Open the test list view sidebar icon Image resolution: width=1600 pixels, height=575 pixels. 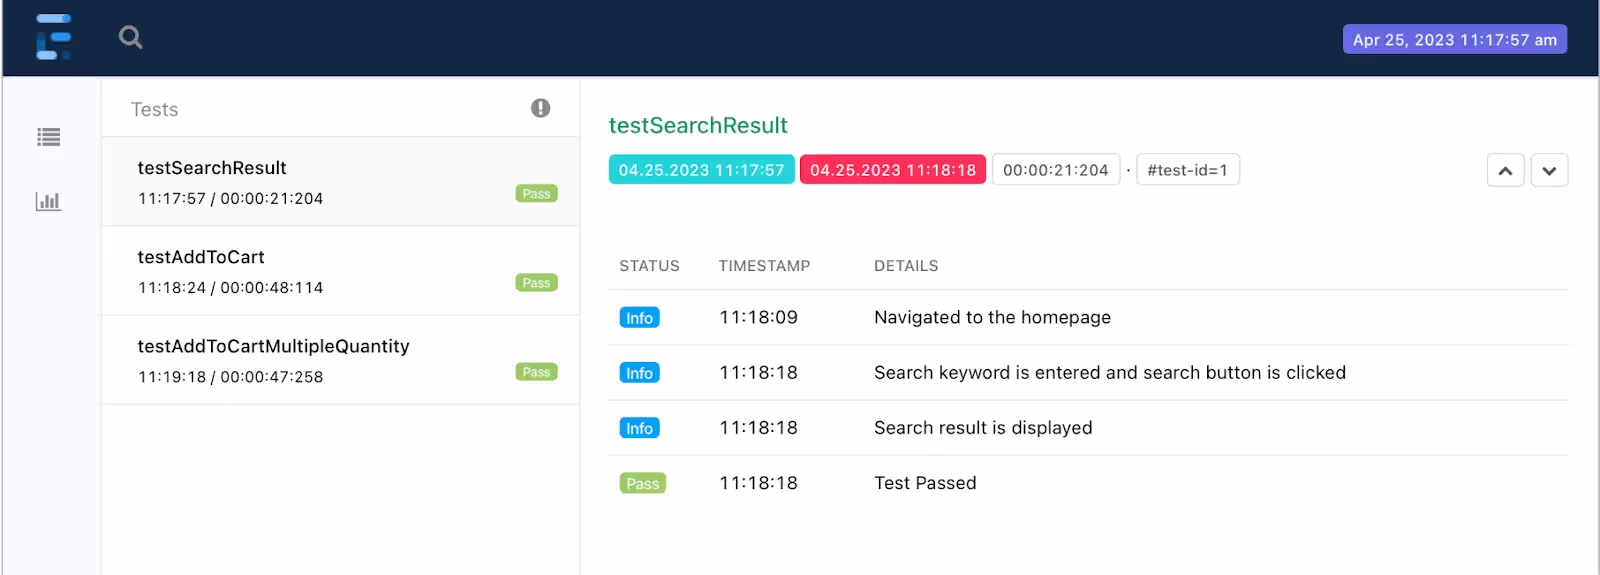pyautogui.click(x=48, y=137)
